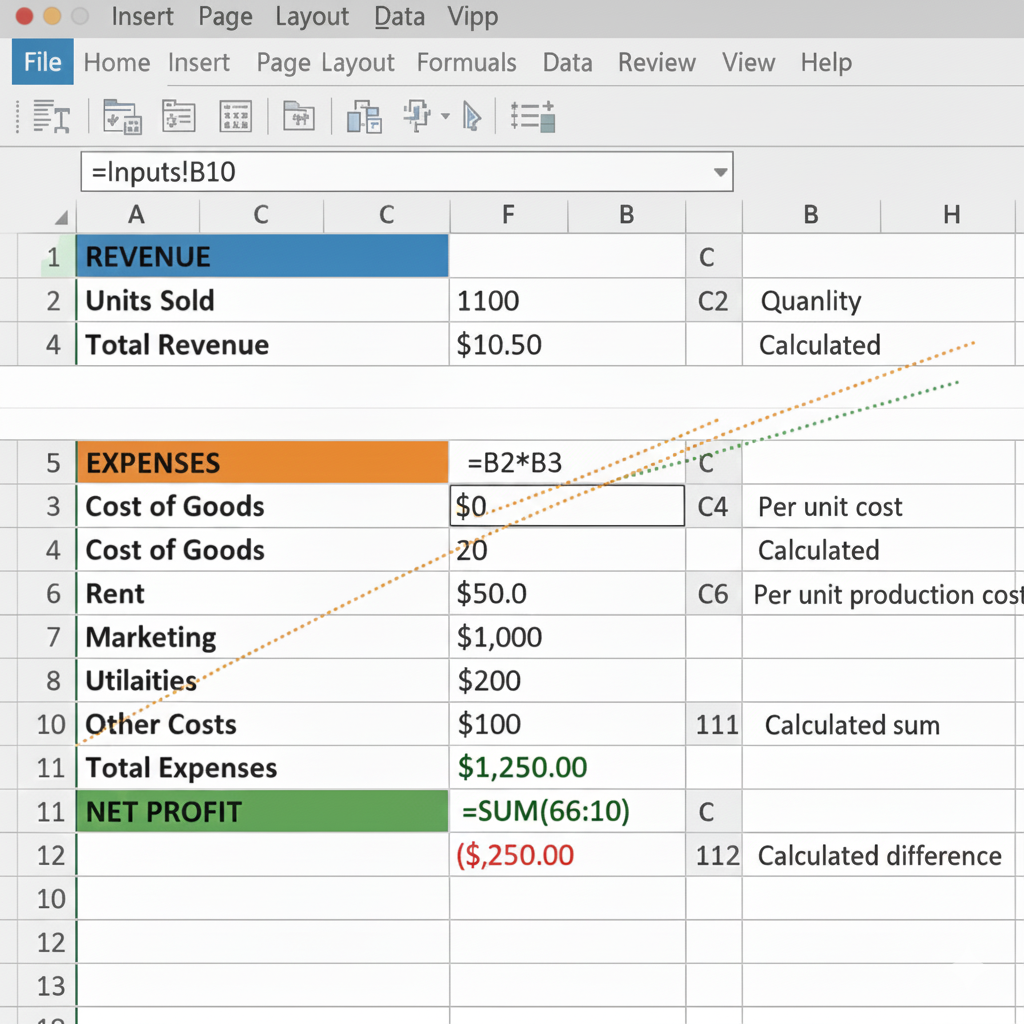
Task: Open the formula bar dropdown arrow
Action: tap(719, 172)
